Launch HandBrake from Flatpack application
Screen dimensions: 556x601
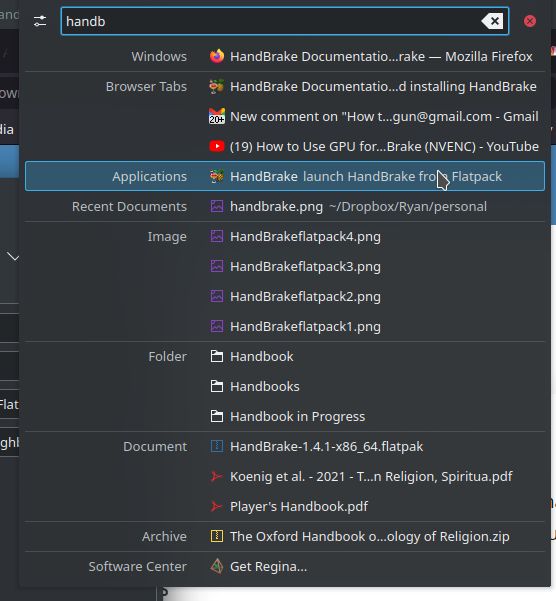coord(285,176)
